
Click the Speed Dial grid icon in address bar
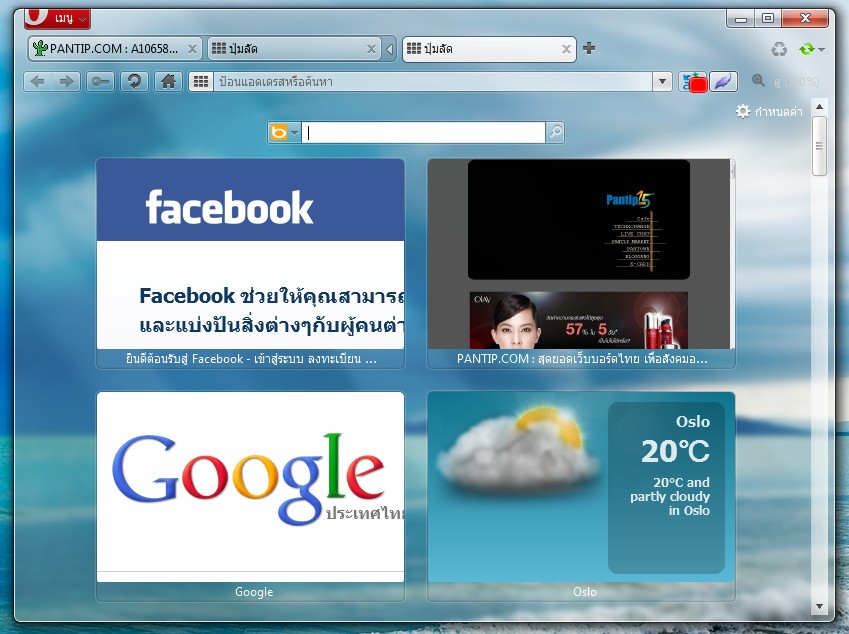pos(201,82)
